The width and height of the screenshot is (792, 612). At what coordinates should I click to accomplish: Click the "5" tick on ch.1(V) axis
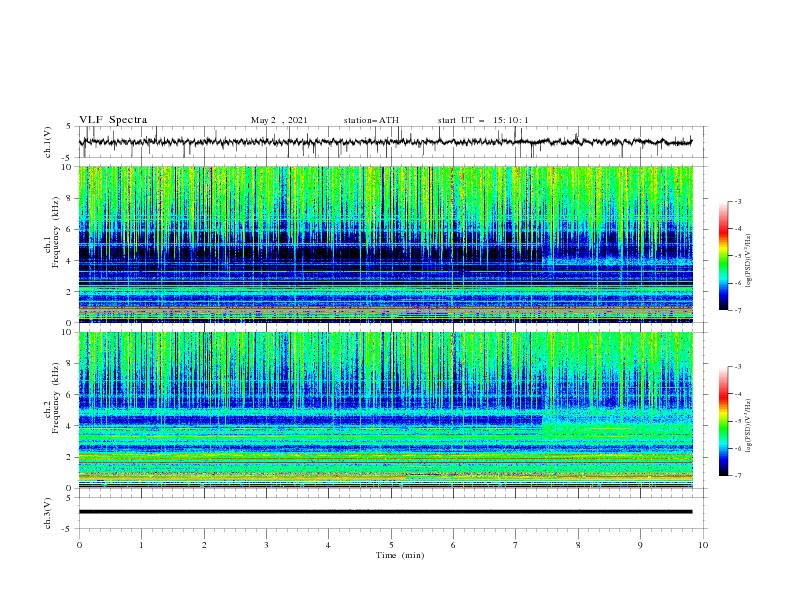tap(70, 127)
